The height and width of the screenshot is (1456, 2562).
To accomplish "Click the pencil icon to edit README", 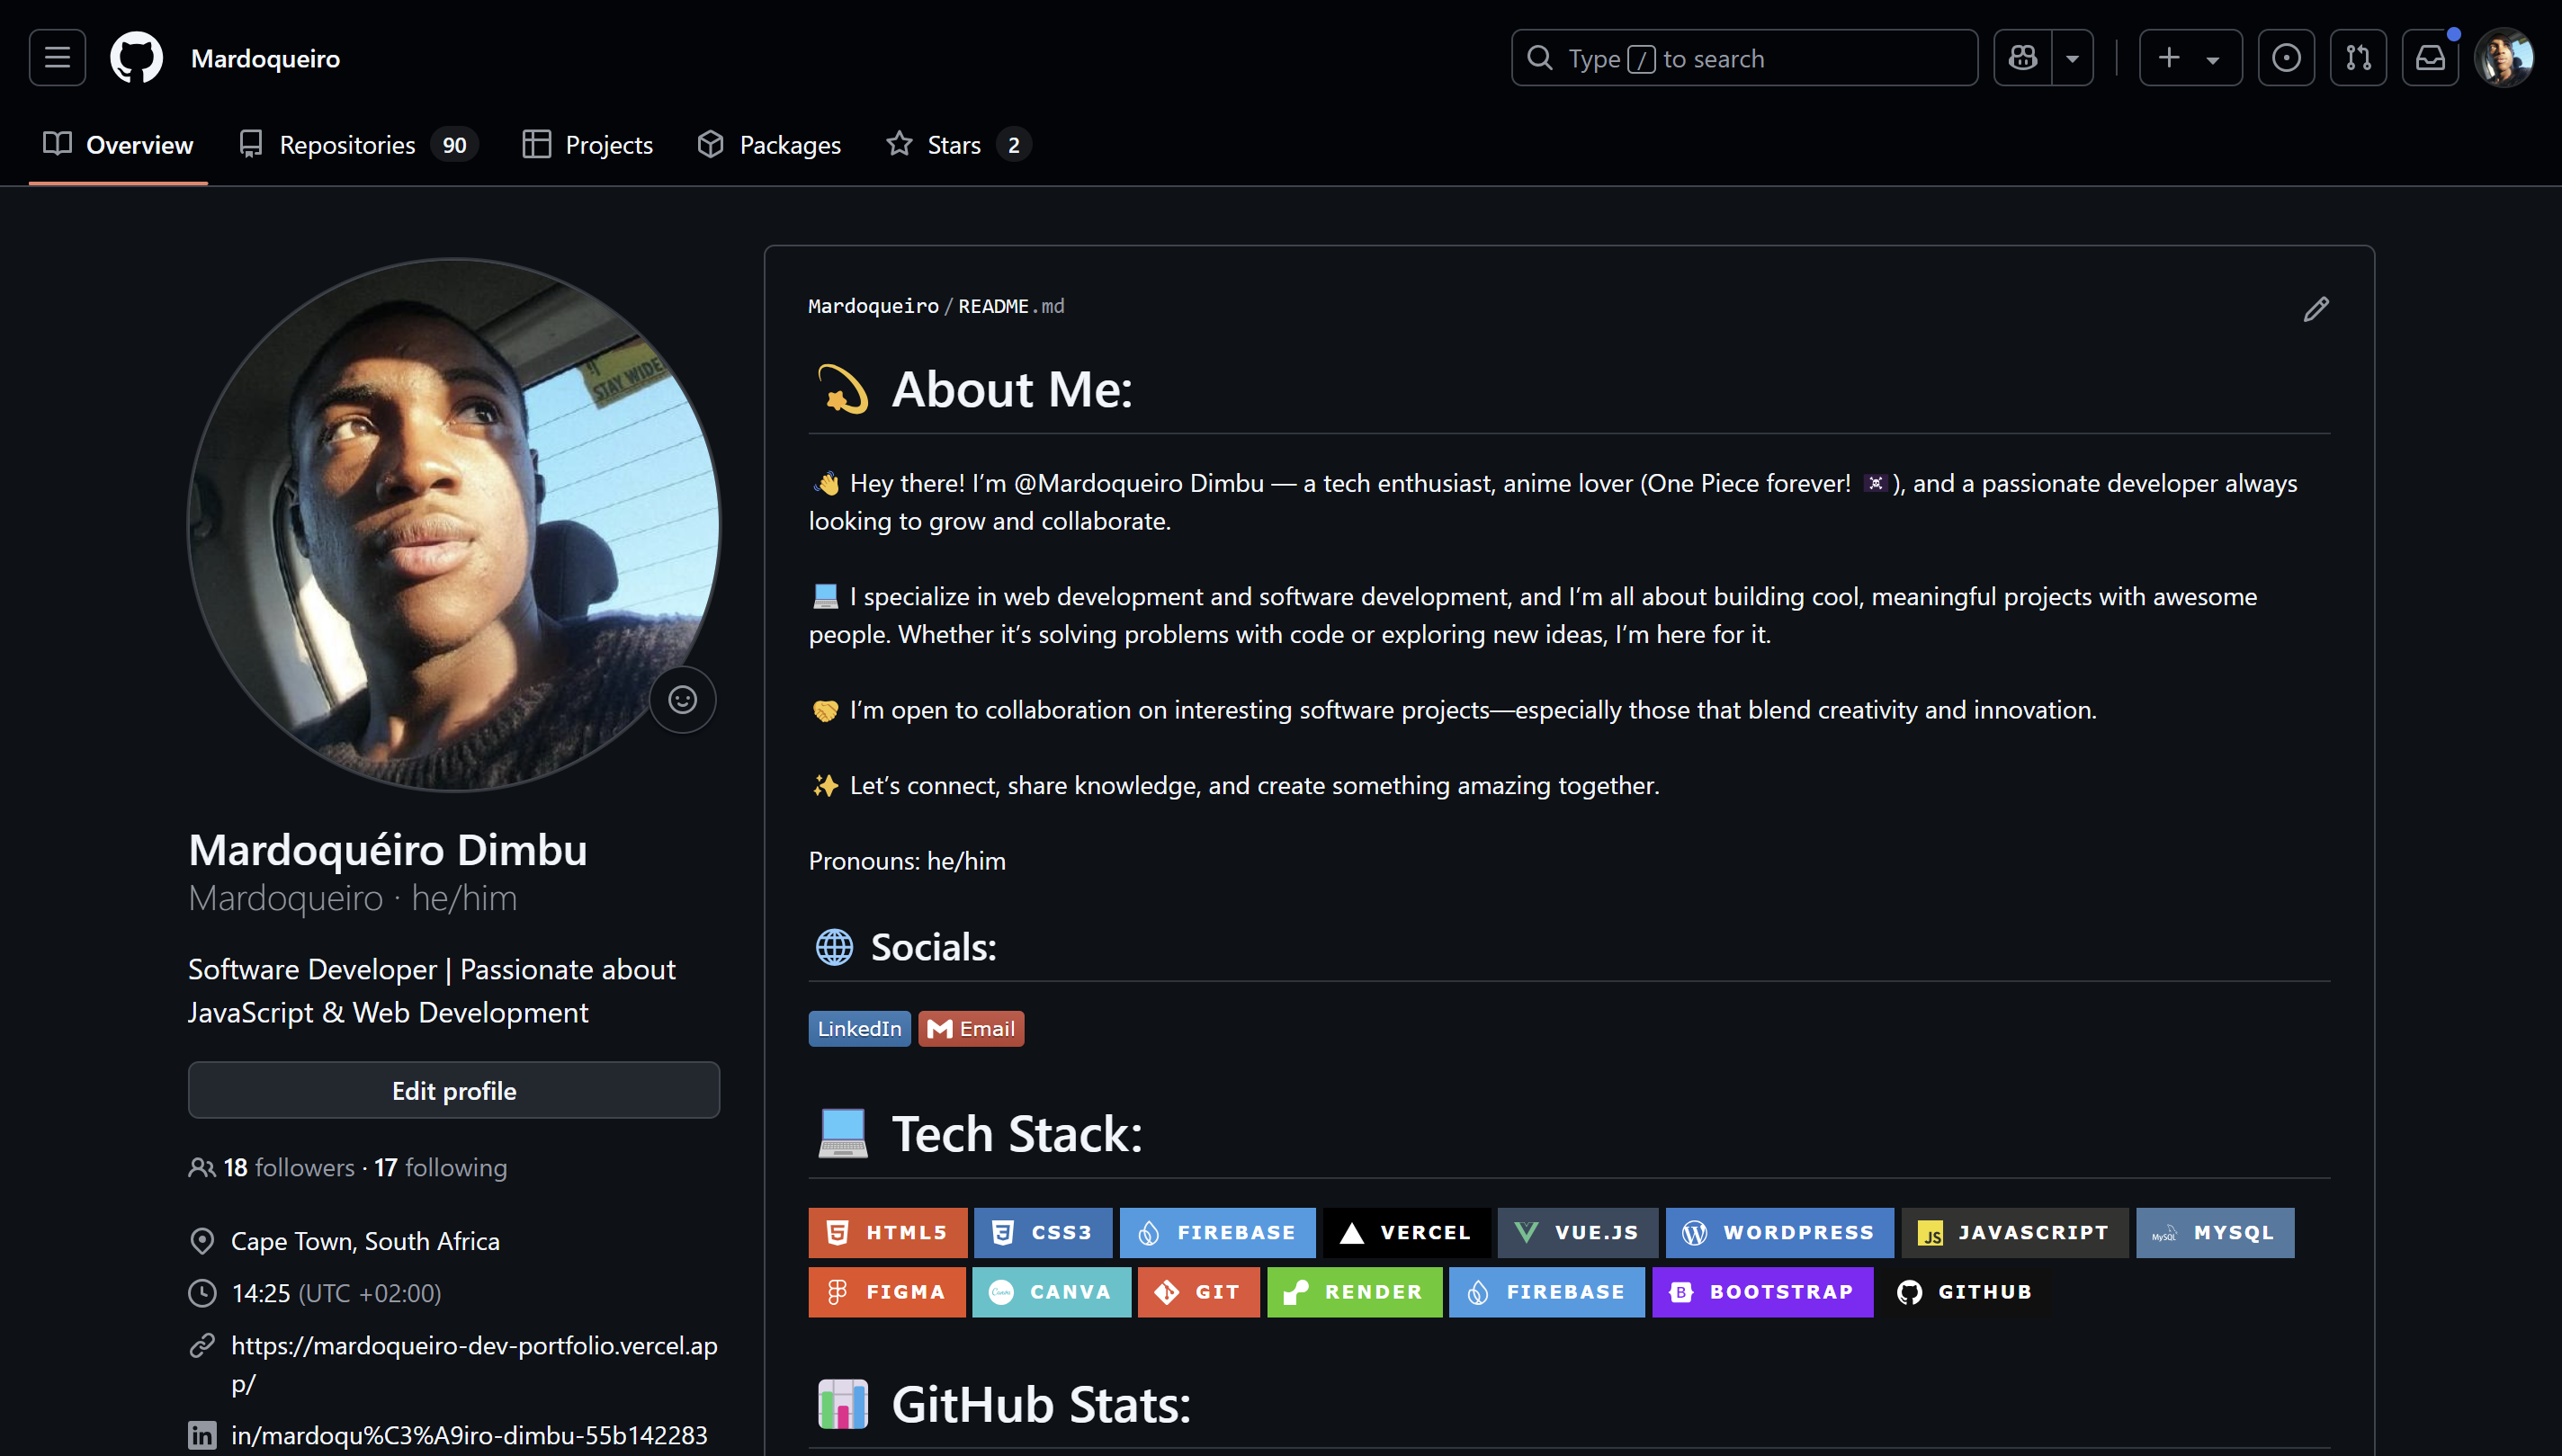I will 2315,309.
